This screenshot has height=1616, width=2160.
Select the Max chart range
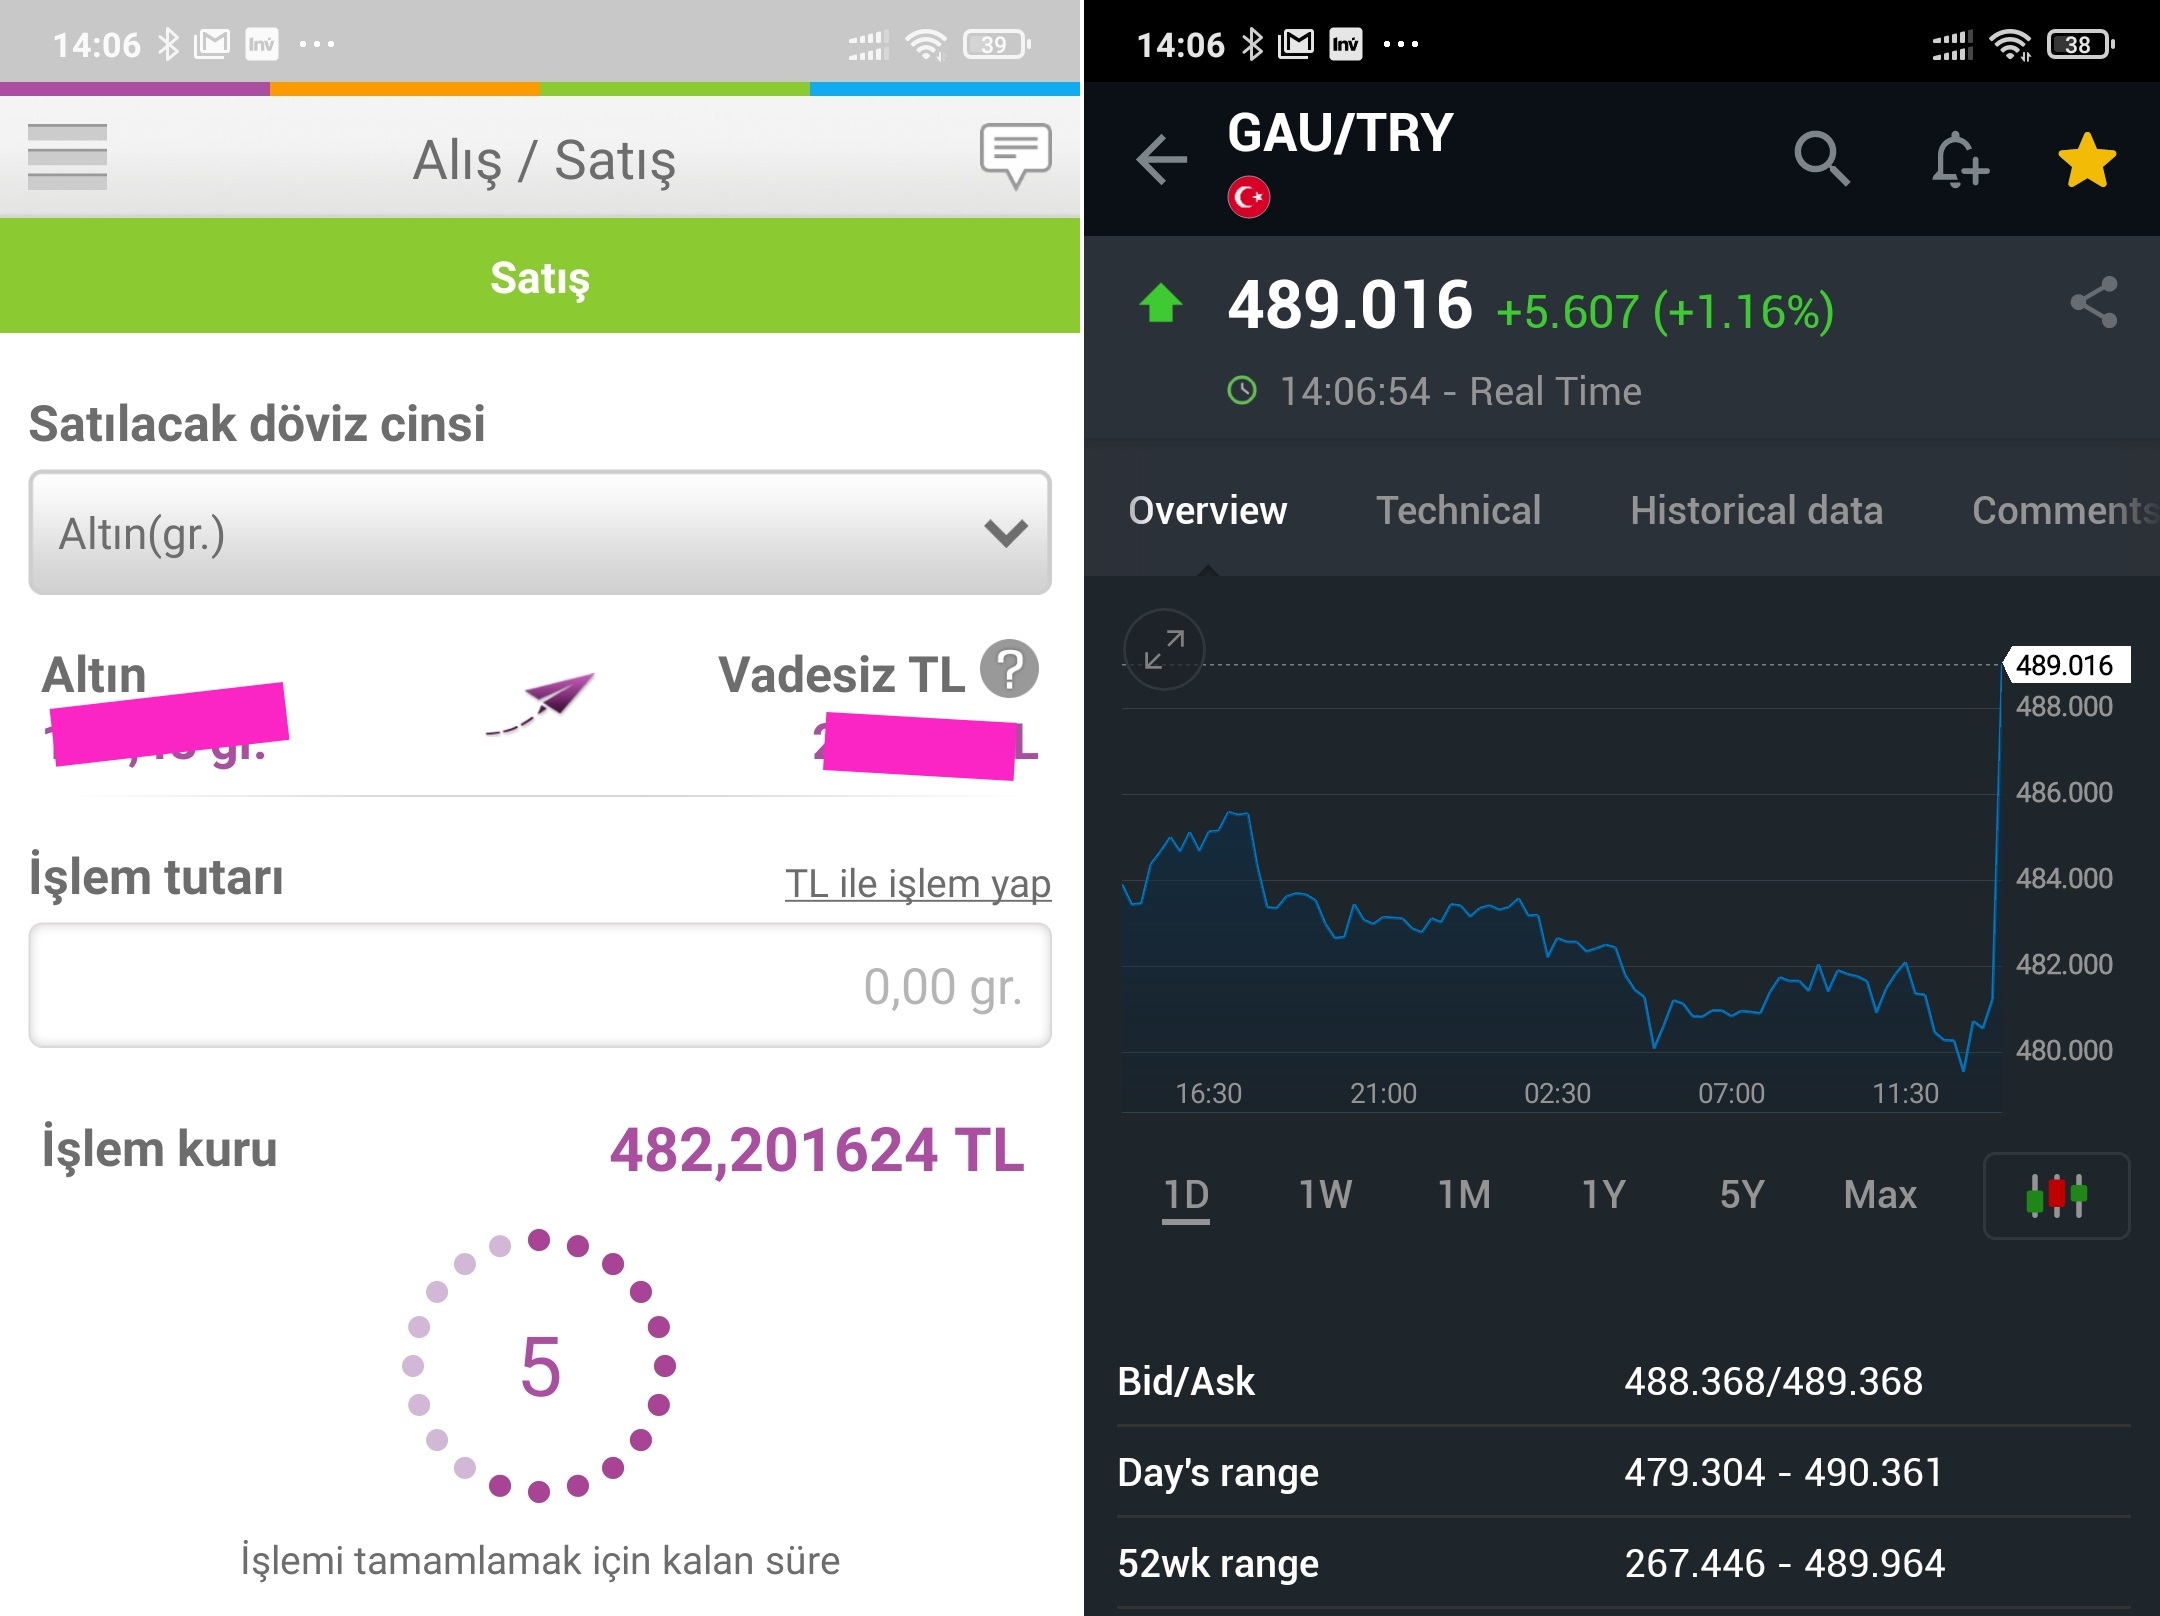[x=1880, y=1194]
